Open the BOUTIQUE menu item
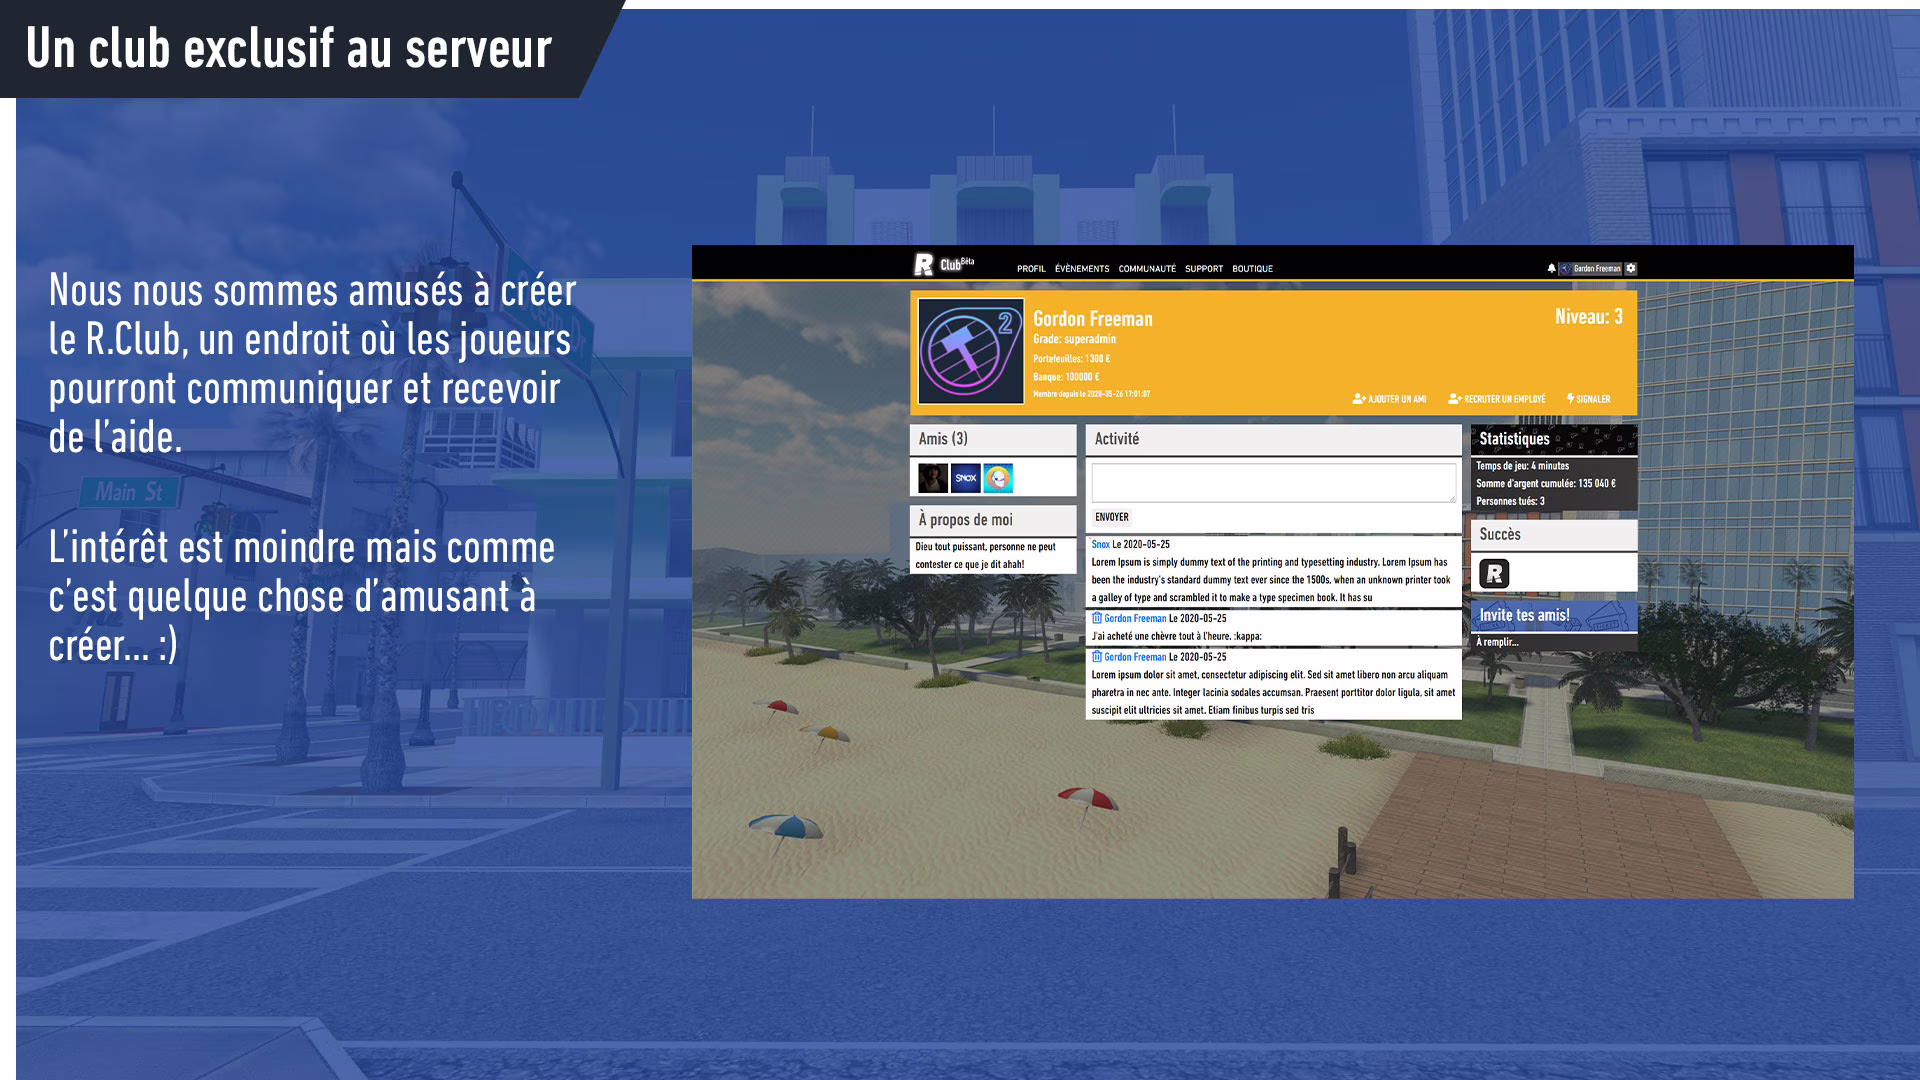1920x1080 pixels. (1252, 269)
